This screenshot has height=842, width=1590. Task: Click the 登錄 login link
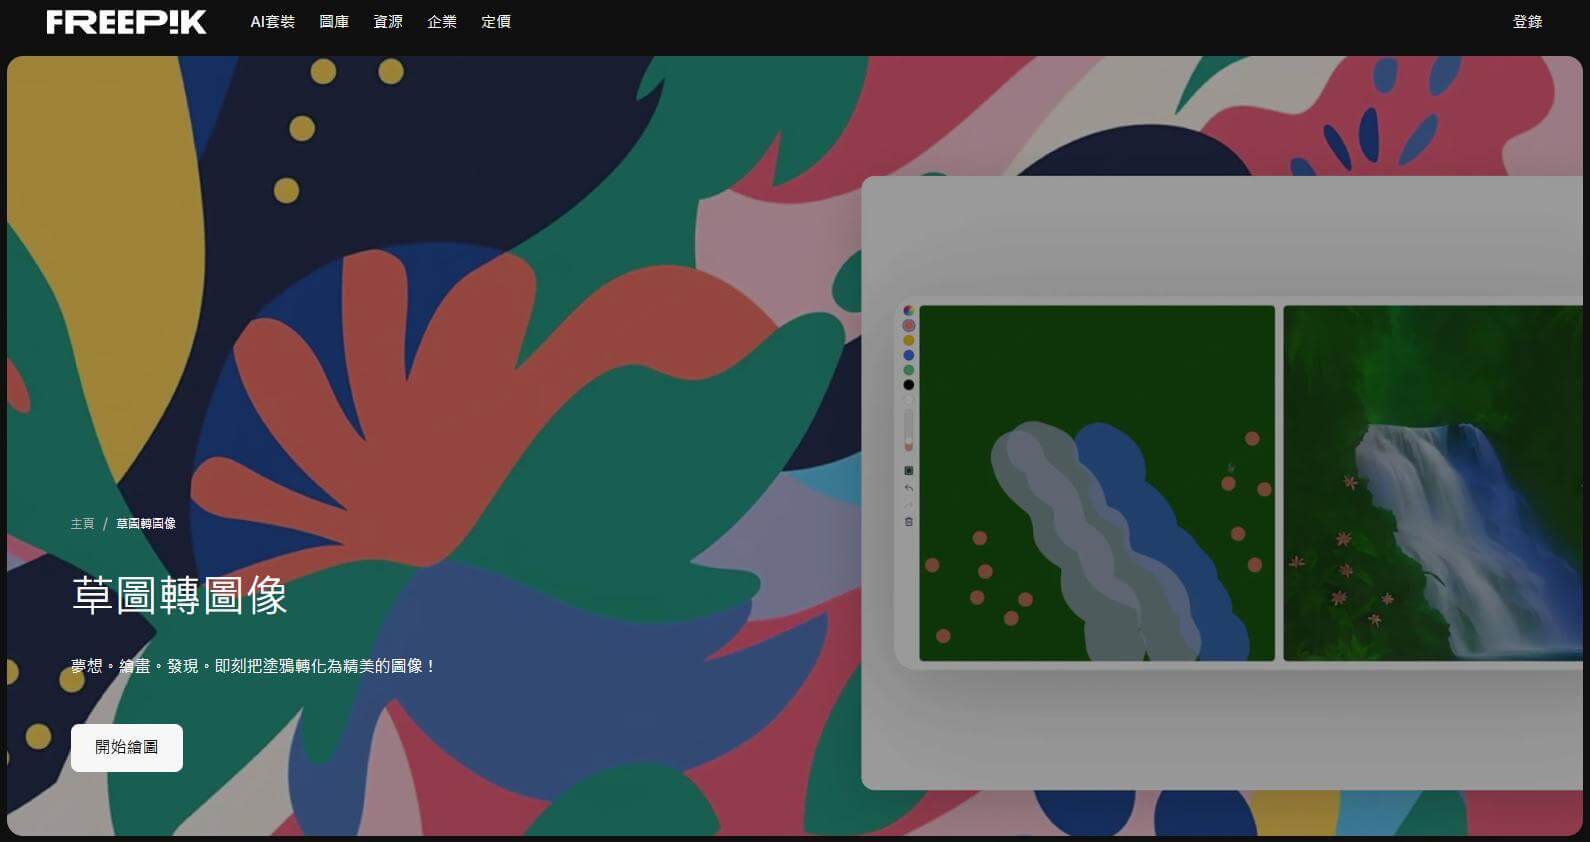[x=1527, y=22]
